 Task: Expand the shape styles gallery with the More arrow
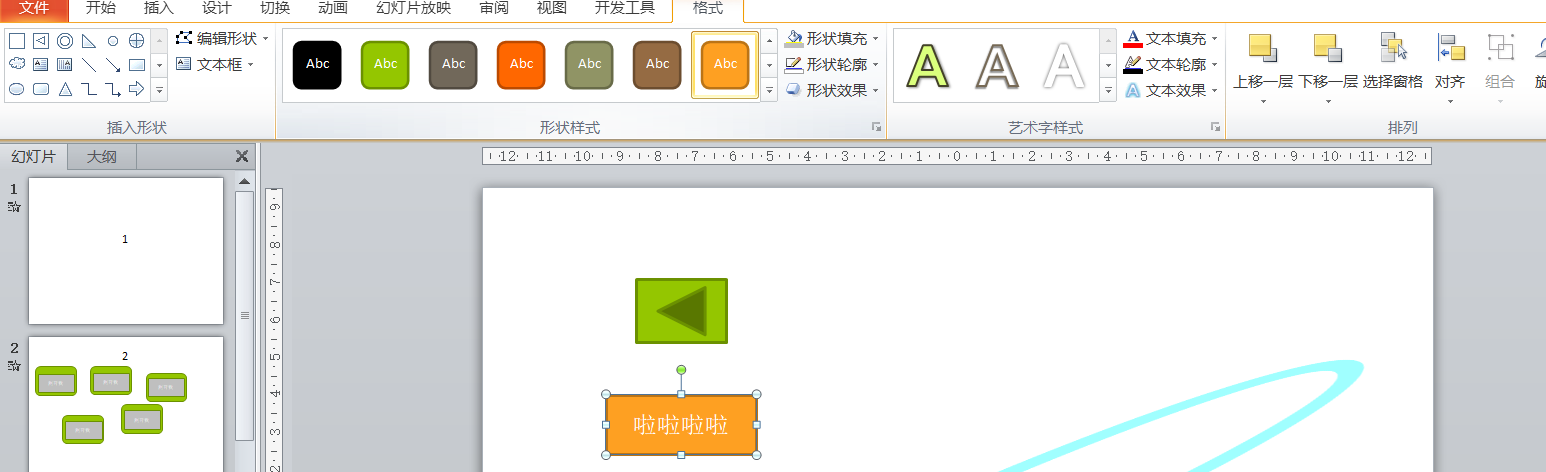point(769,90)
